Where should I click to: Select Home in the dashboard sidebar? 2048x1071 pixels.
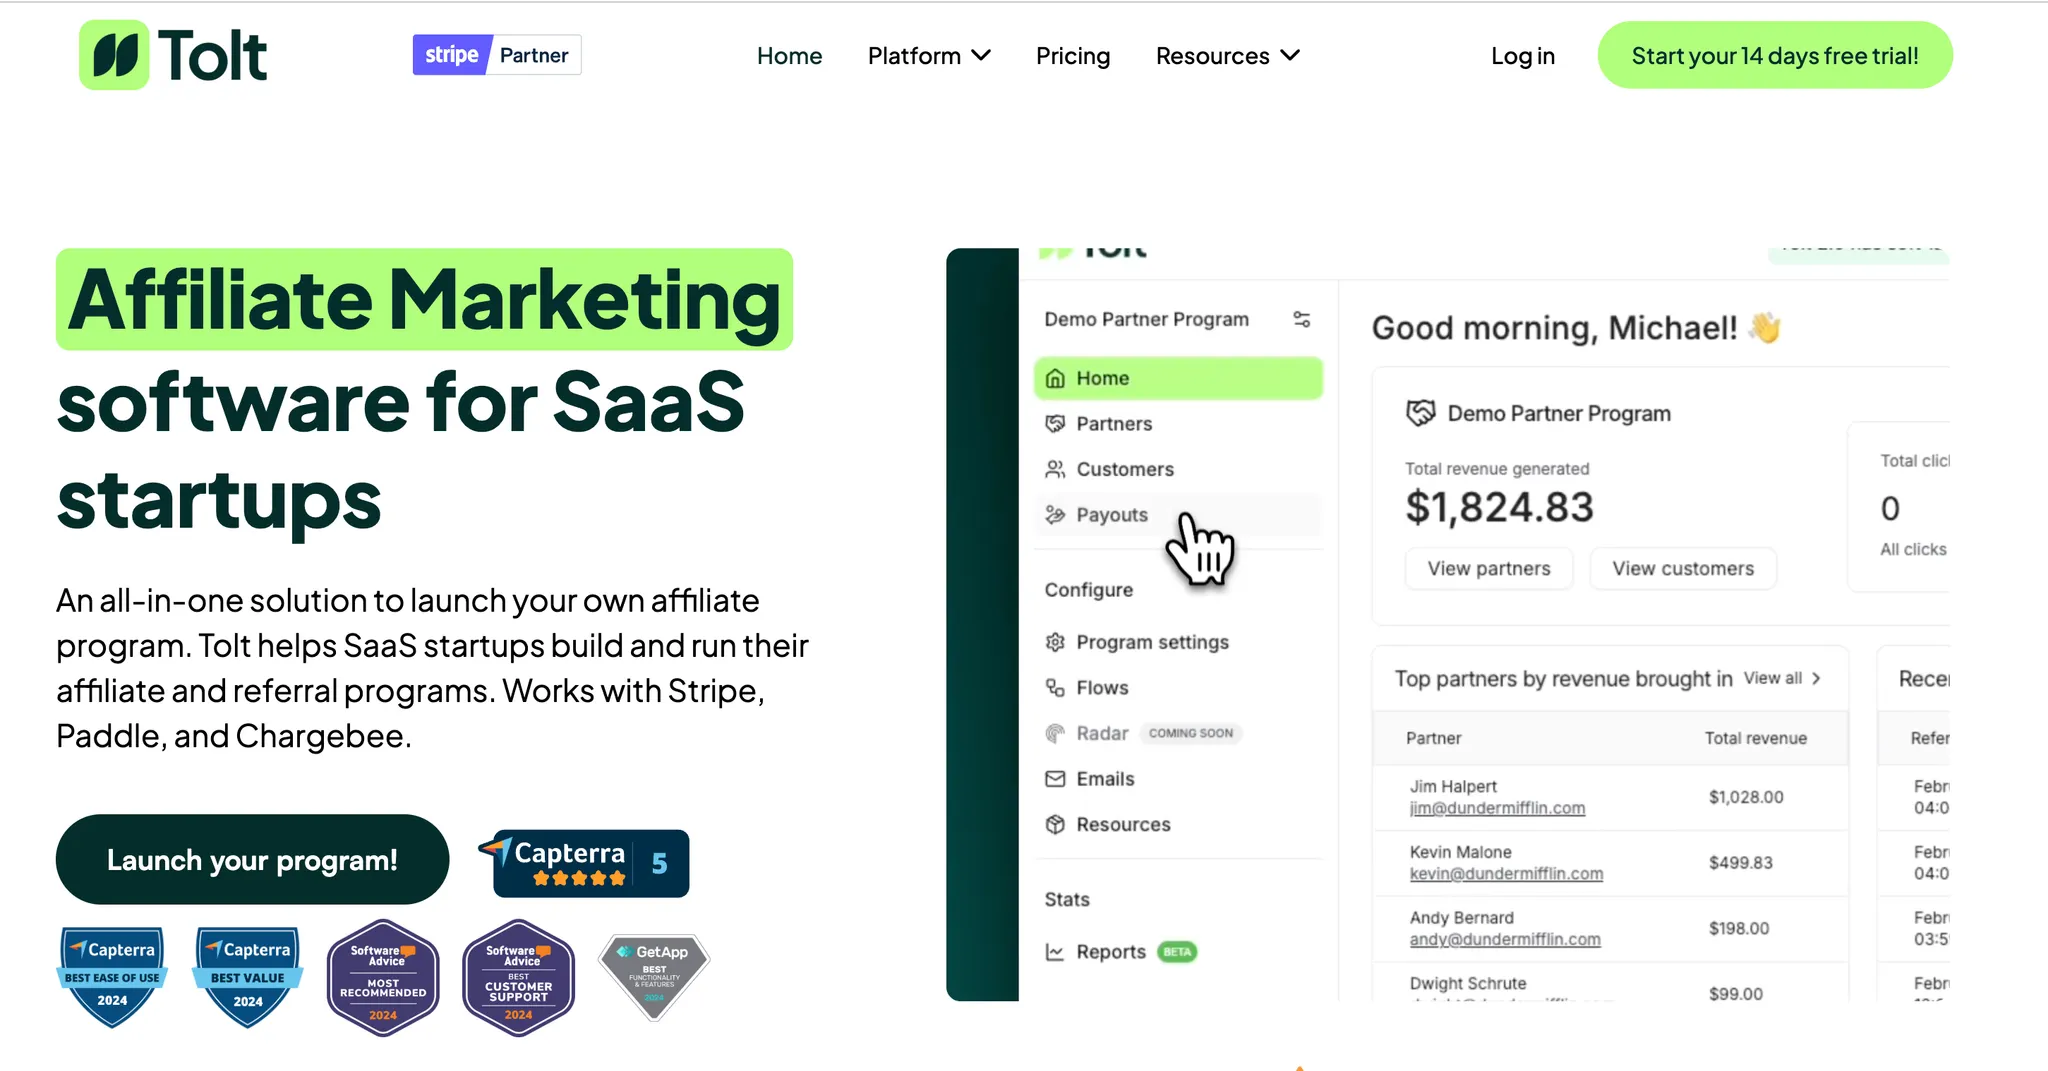1178,379
